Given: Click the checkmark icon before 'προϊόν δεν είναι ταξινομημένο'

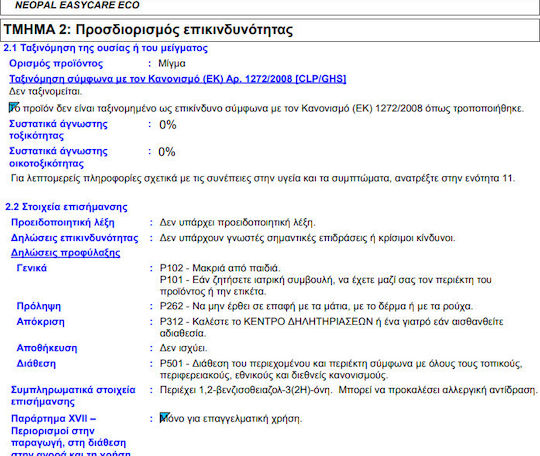Looking at the screenshot, I should pyautogui.click(x=14, y=107).
